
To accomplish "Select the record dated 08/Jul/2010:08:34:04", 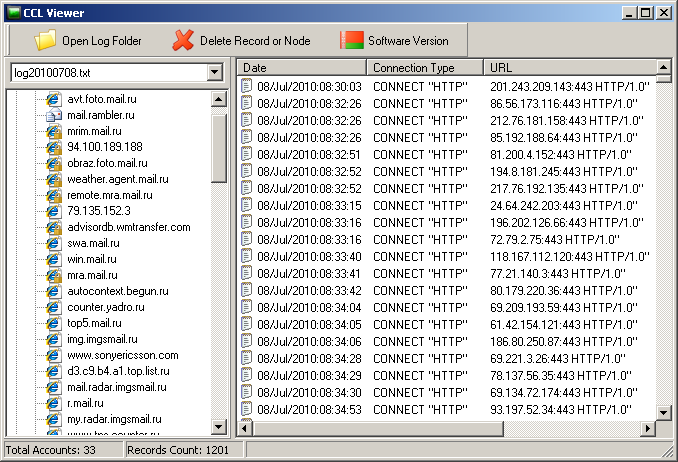I will pyautogui.click(x=446, y=308).
